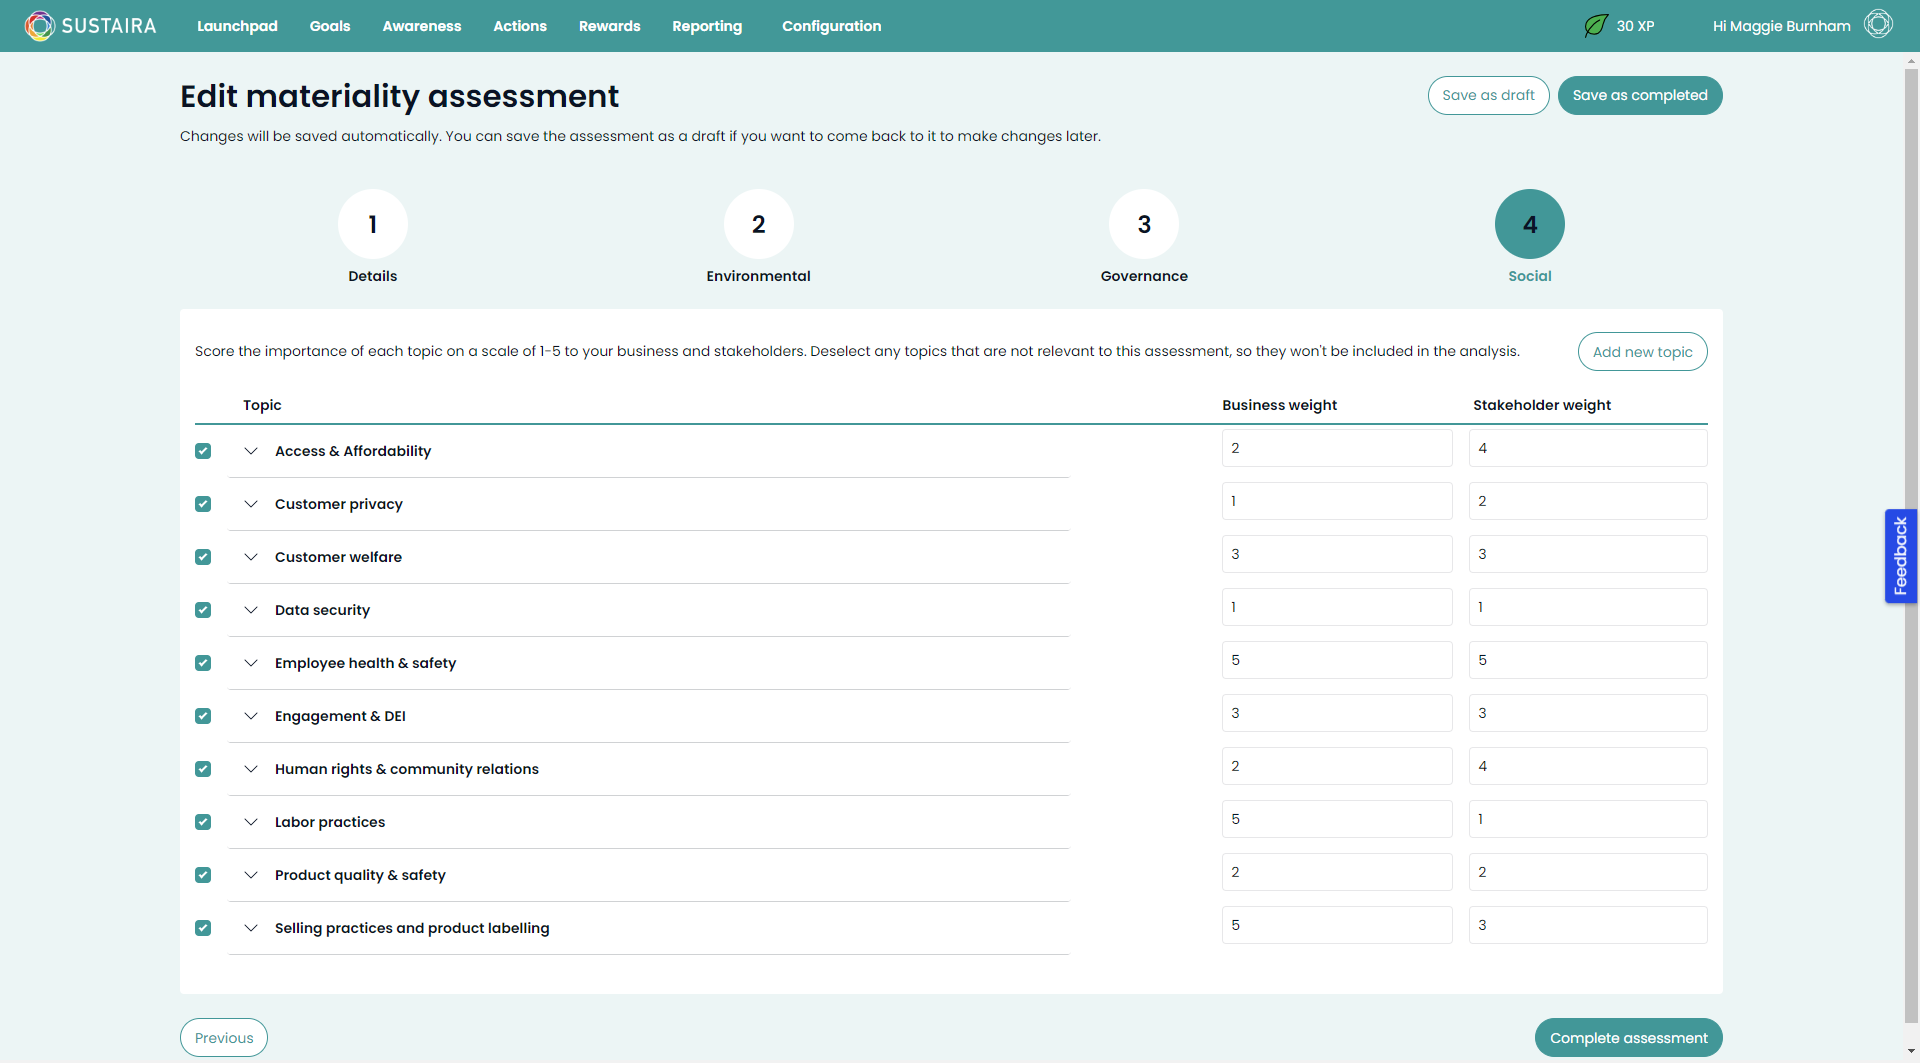The image size is (1920, 1063).
Task: Click step 2 Environmental circle
Action: (758, 224)
